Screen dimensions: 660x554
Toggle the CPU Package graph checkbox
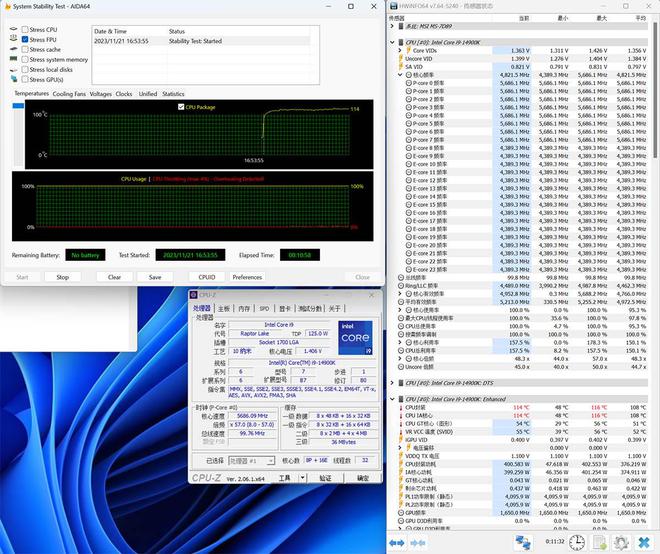pyautogui.click(x=181, y=107)
